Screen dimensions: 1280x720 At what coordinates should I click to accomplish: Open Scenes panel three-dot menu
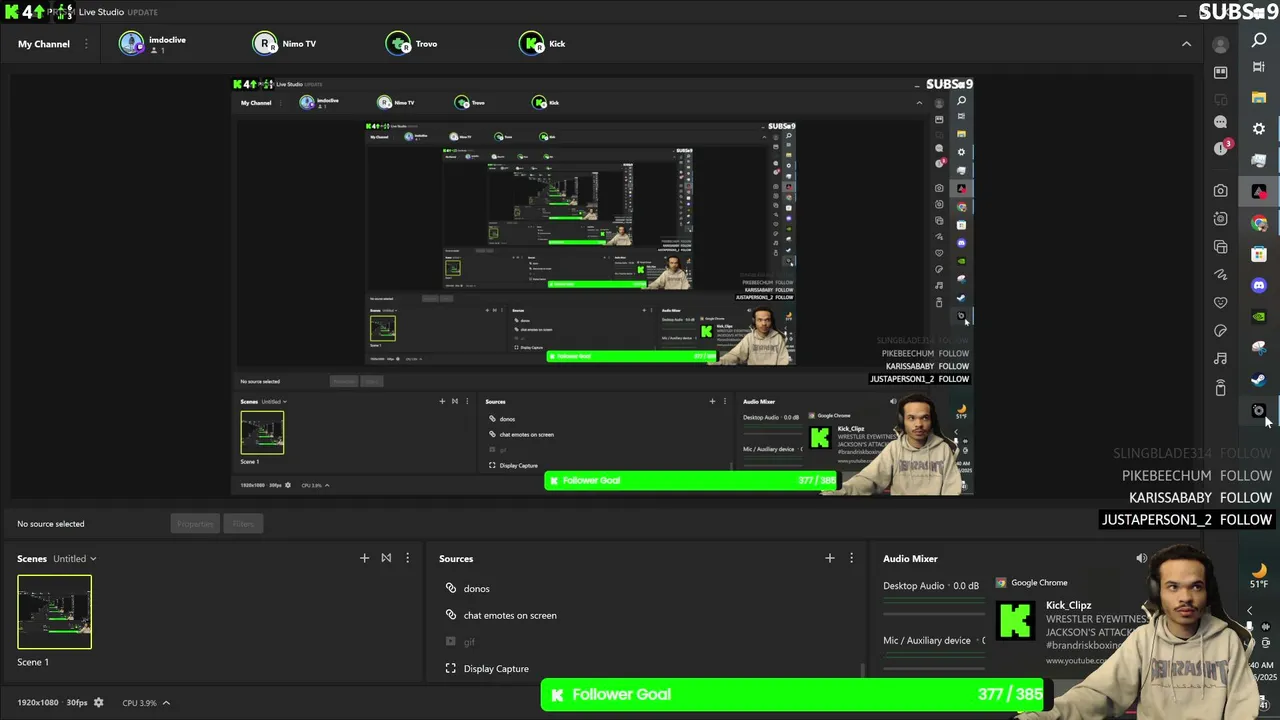[407, 558]
